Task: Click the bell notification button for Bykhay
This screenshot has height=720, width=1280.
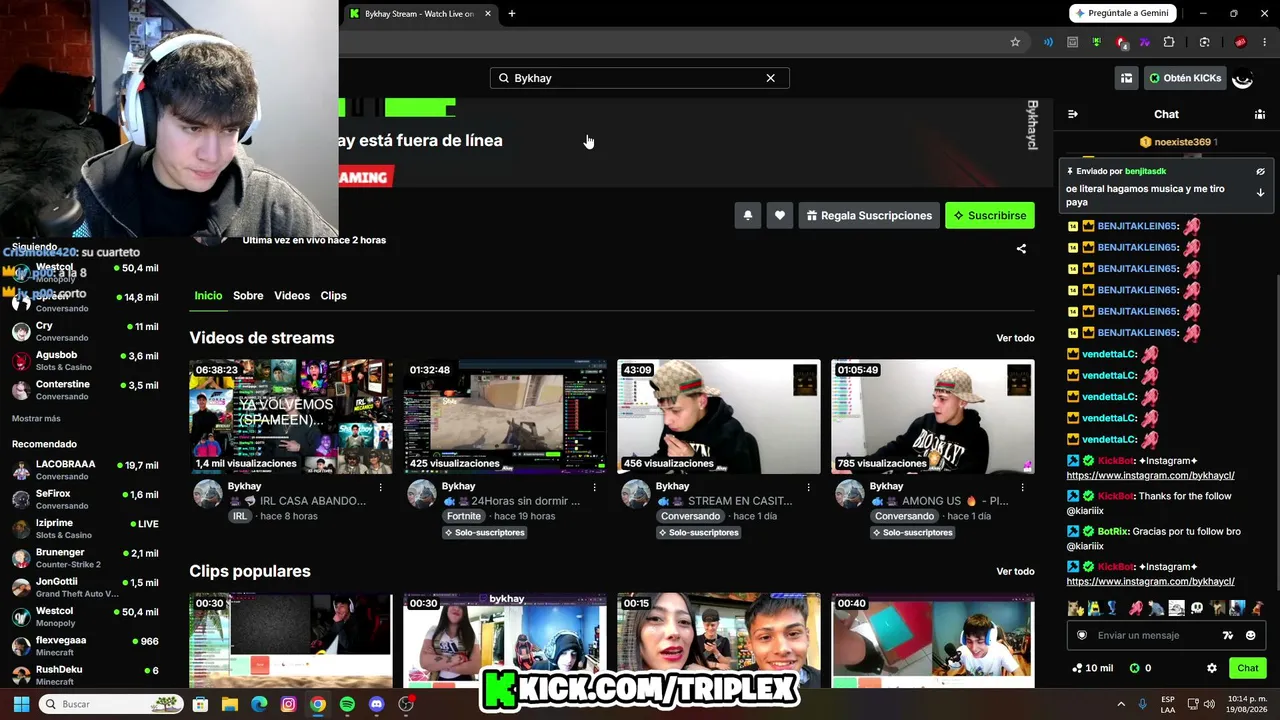Action: tap(747, 215)
